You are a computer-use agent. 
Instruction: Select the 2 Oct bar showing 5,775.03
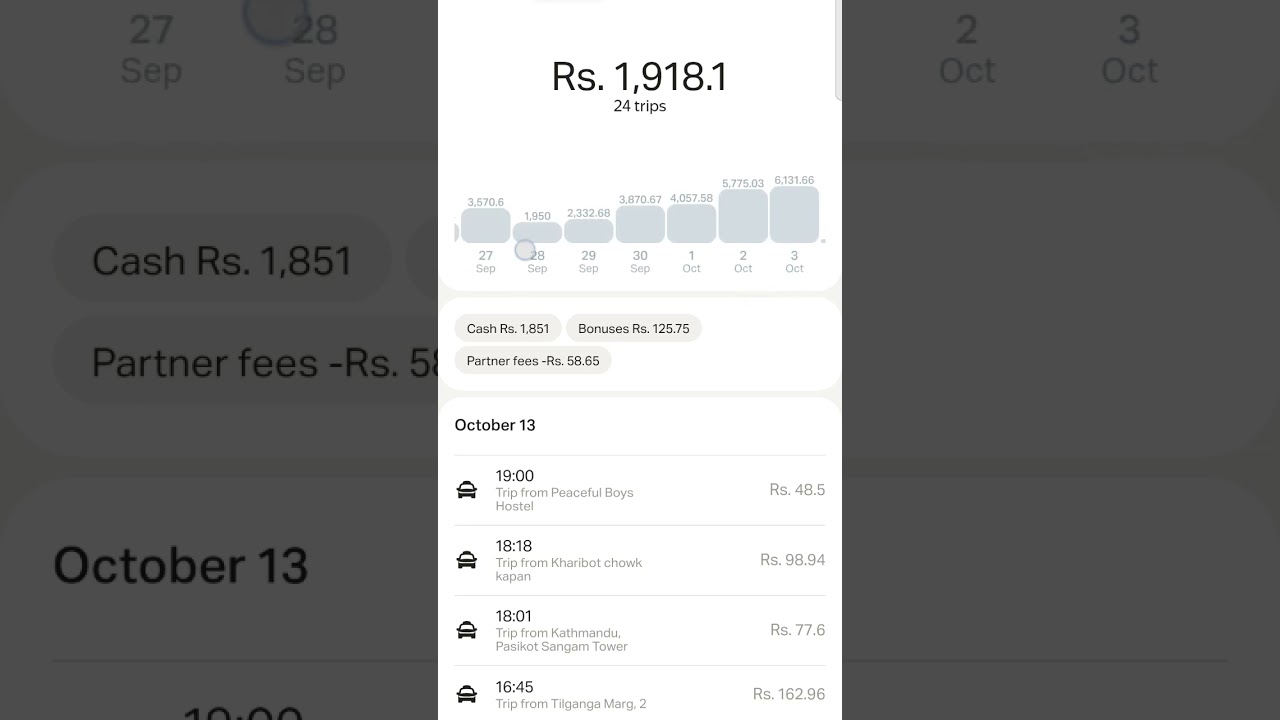click(743, 216)
